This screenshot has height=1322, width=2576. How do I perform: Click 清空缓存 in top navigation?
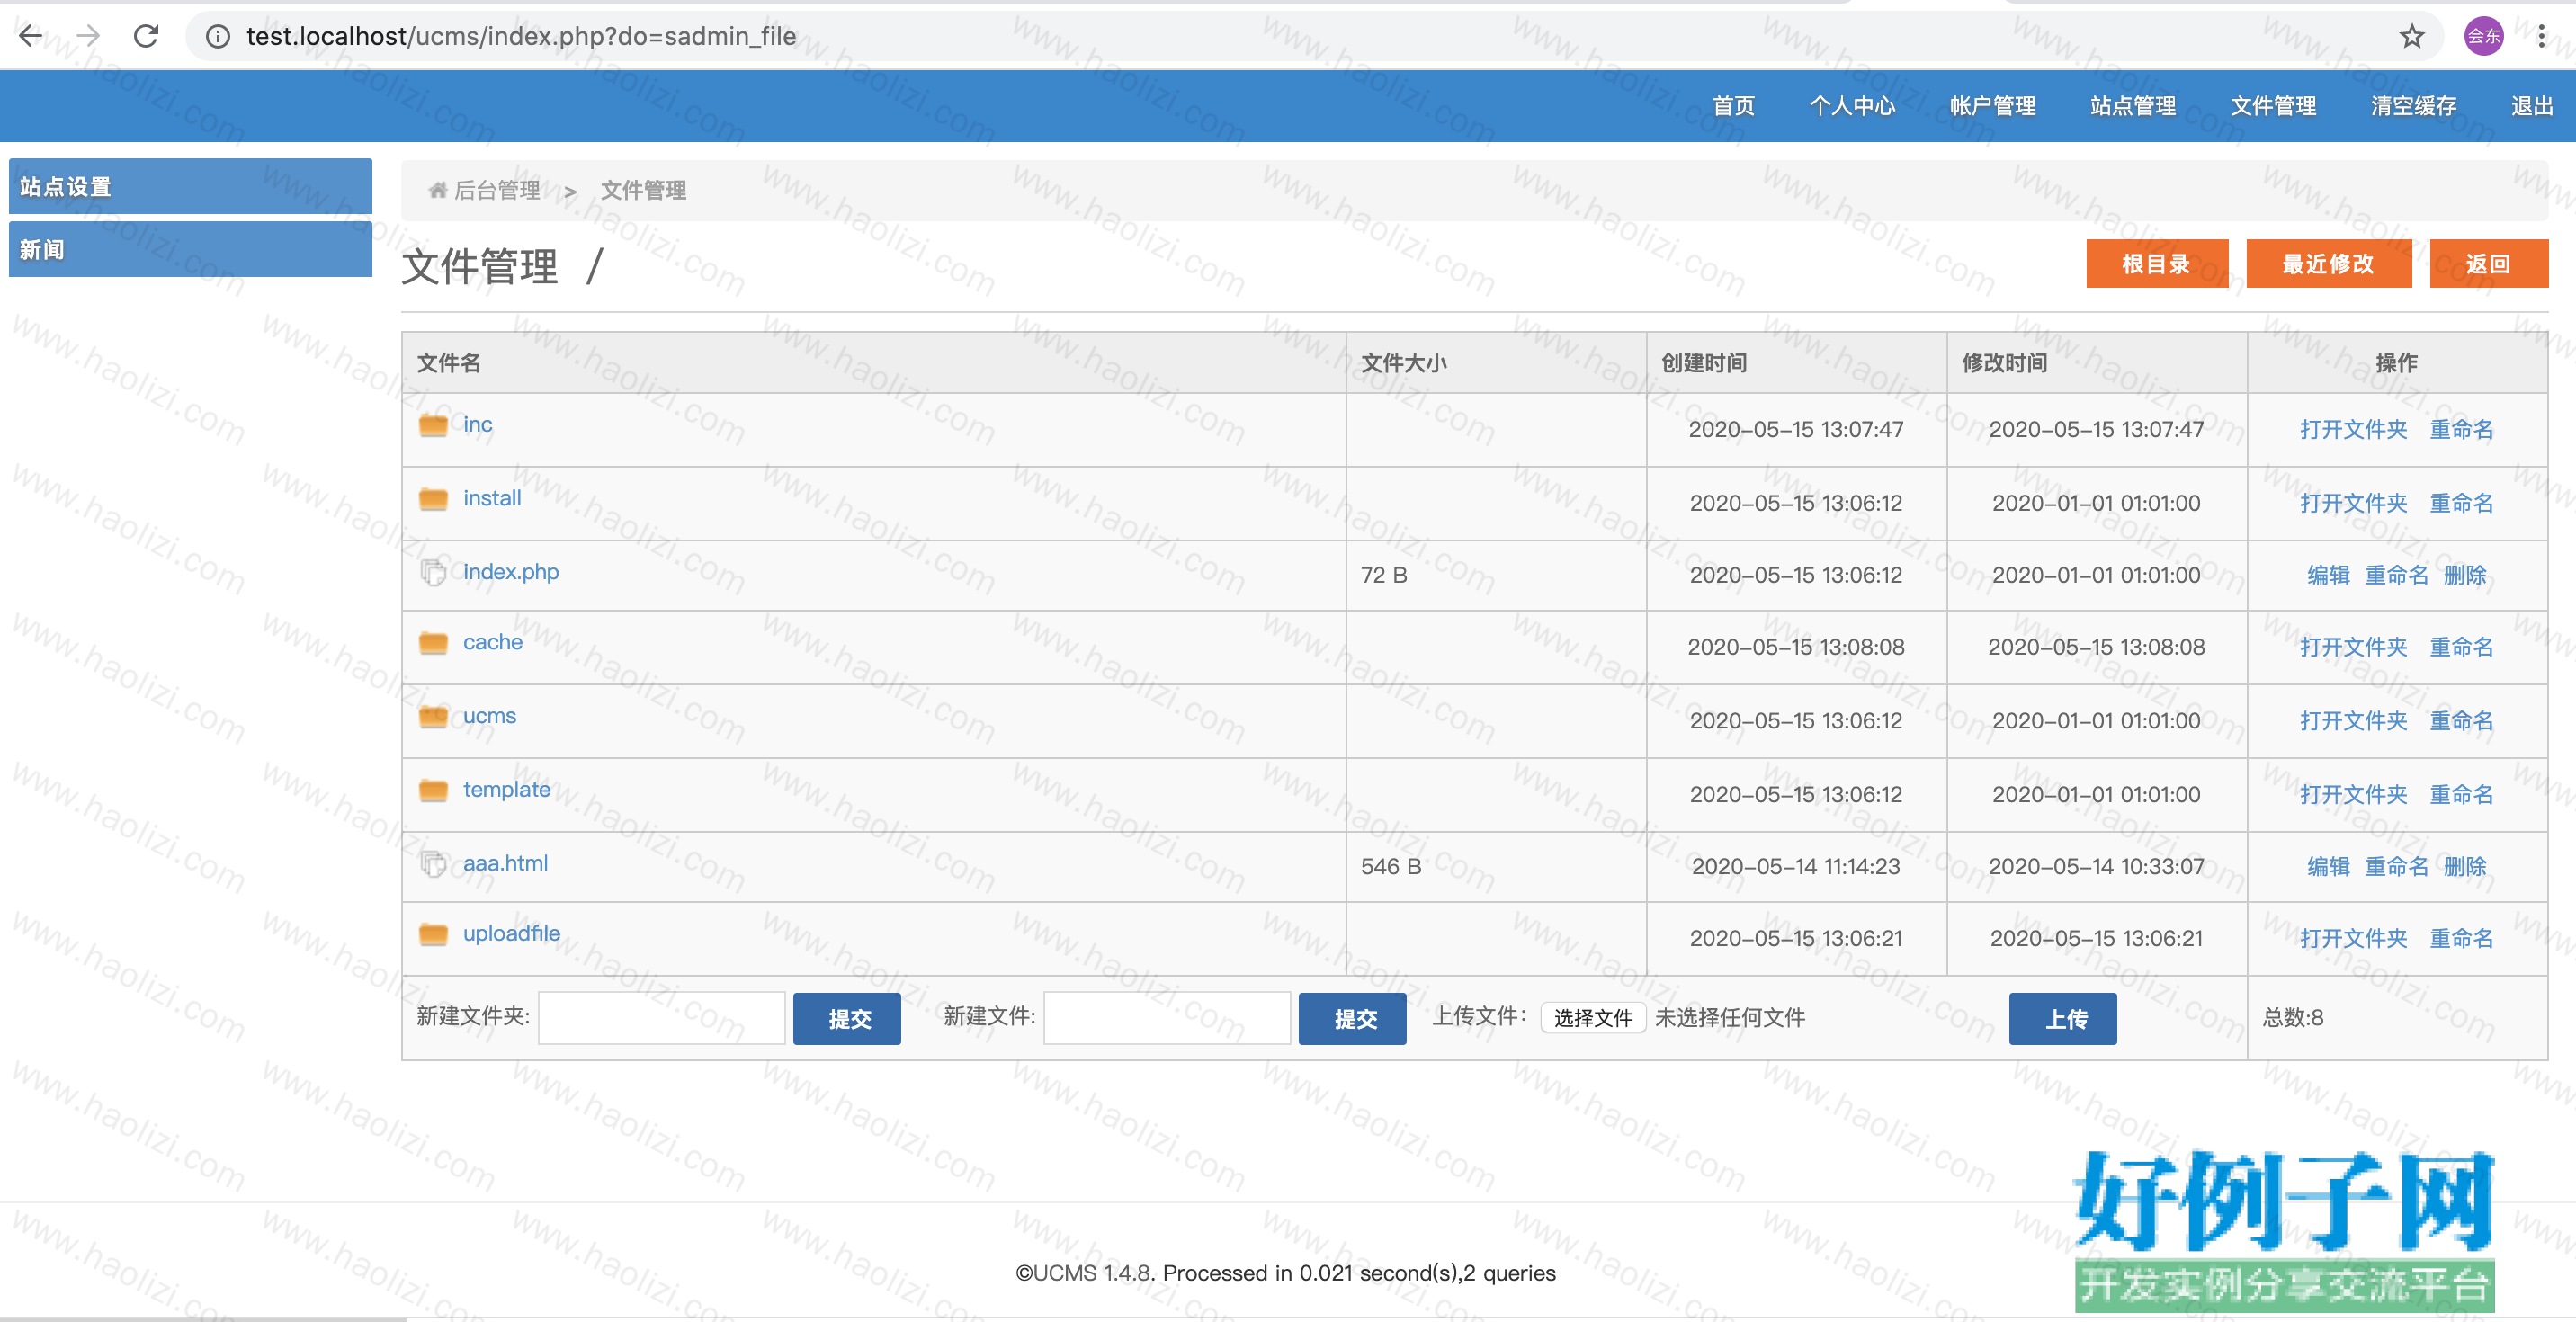point(2413,106)
